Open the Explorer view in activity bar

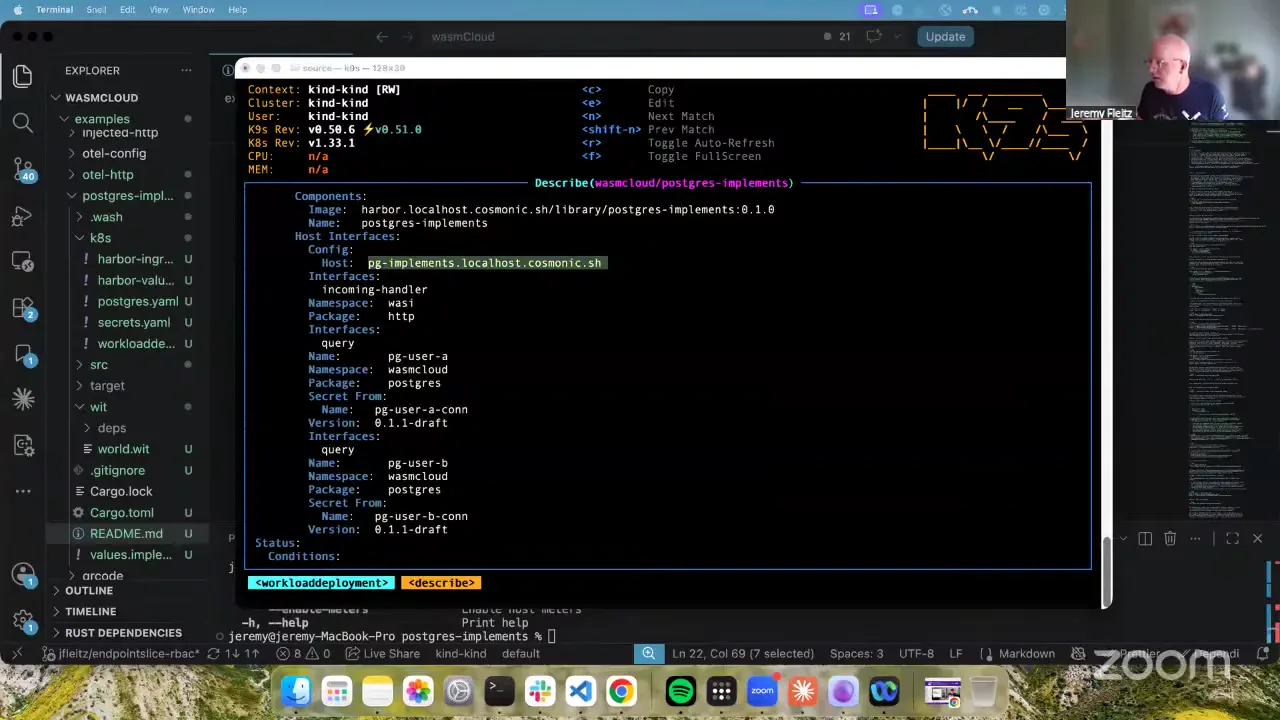click(23, 76)
